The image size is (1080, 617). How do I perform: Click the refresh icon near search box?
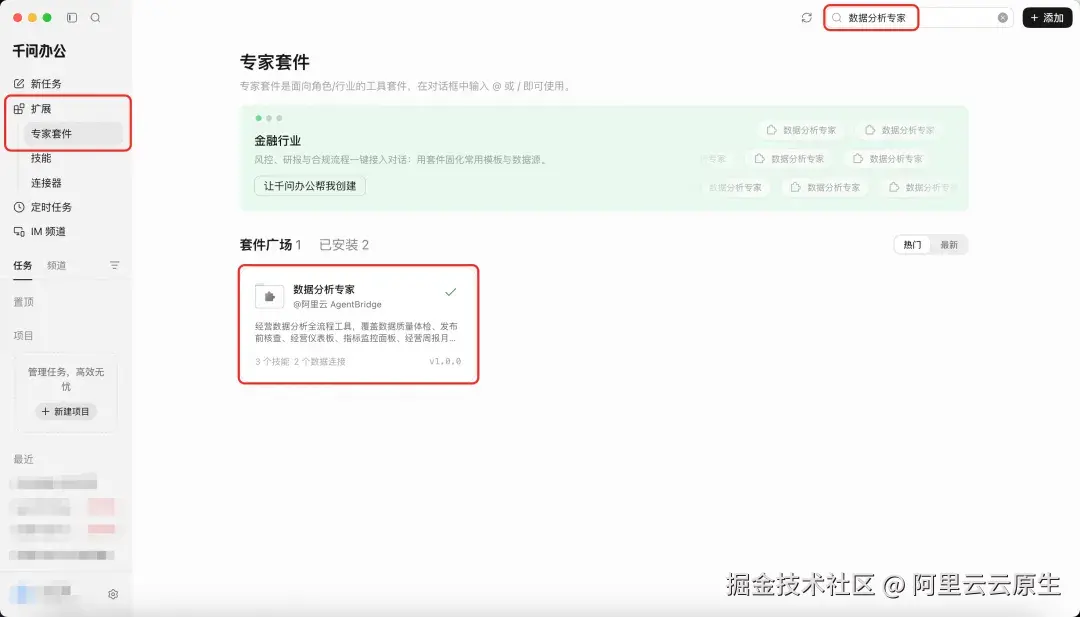coord(807,18)
